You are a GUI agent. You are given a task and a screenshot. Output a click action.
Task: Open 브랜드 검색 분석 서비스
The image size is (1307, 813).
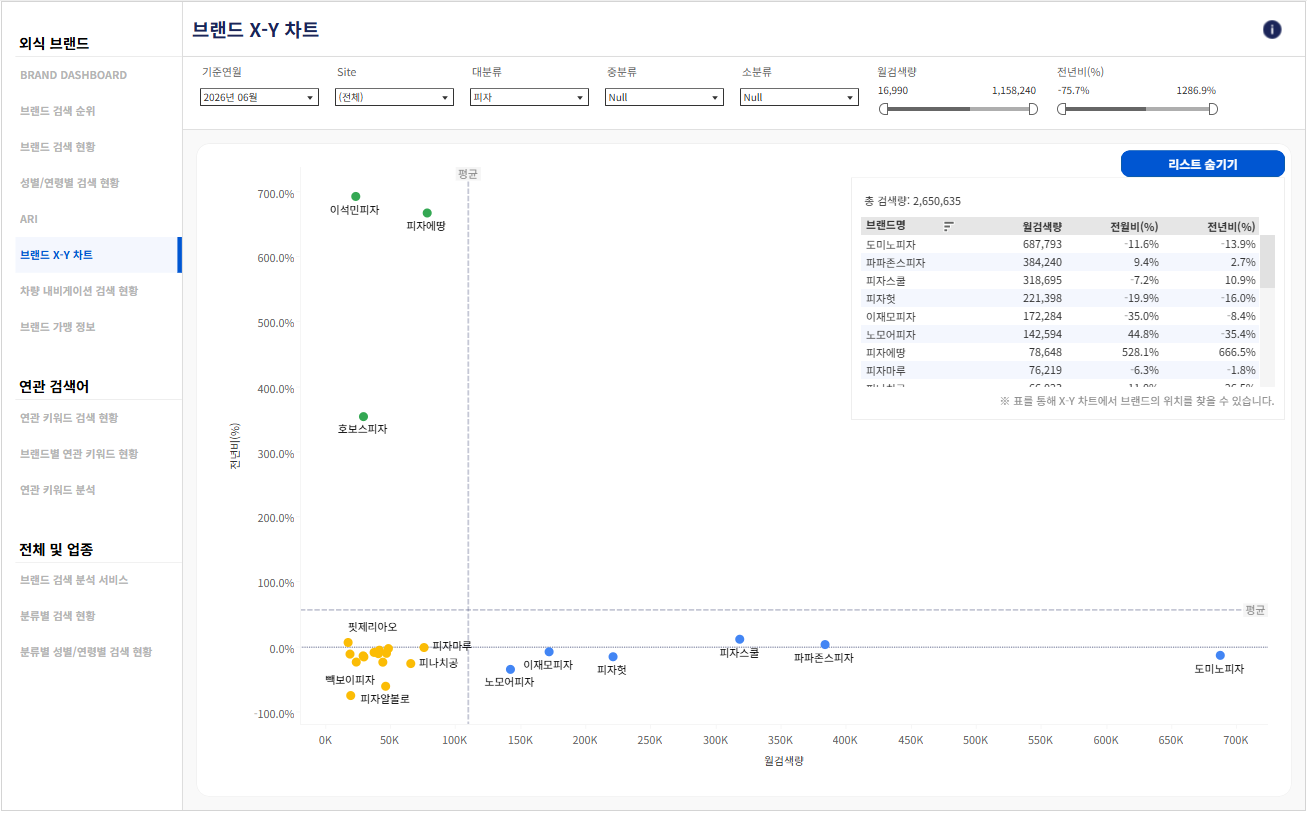point(74,580)
